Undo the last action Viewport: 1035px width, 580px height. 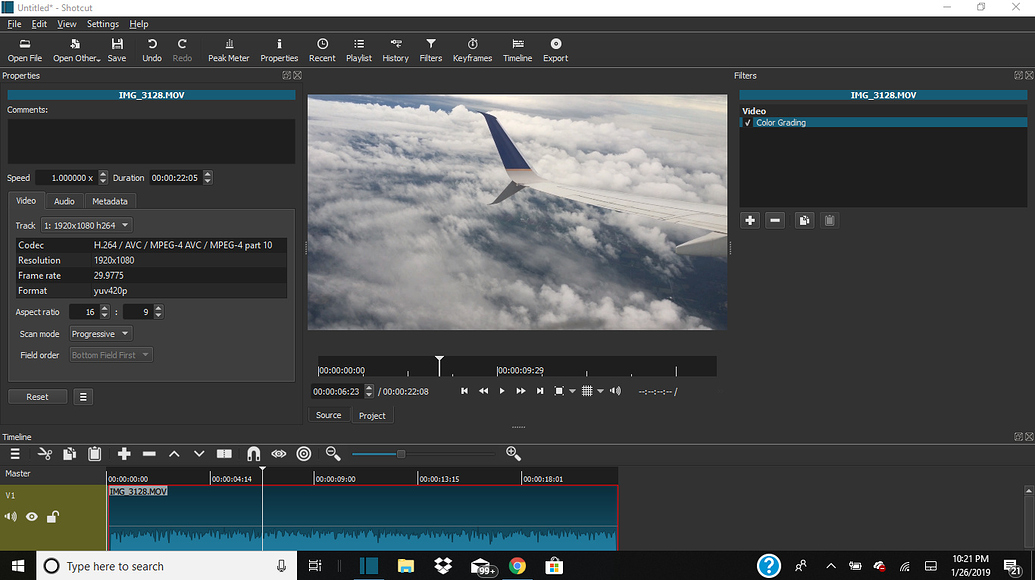152,50
